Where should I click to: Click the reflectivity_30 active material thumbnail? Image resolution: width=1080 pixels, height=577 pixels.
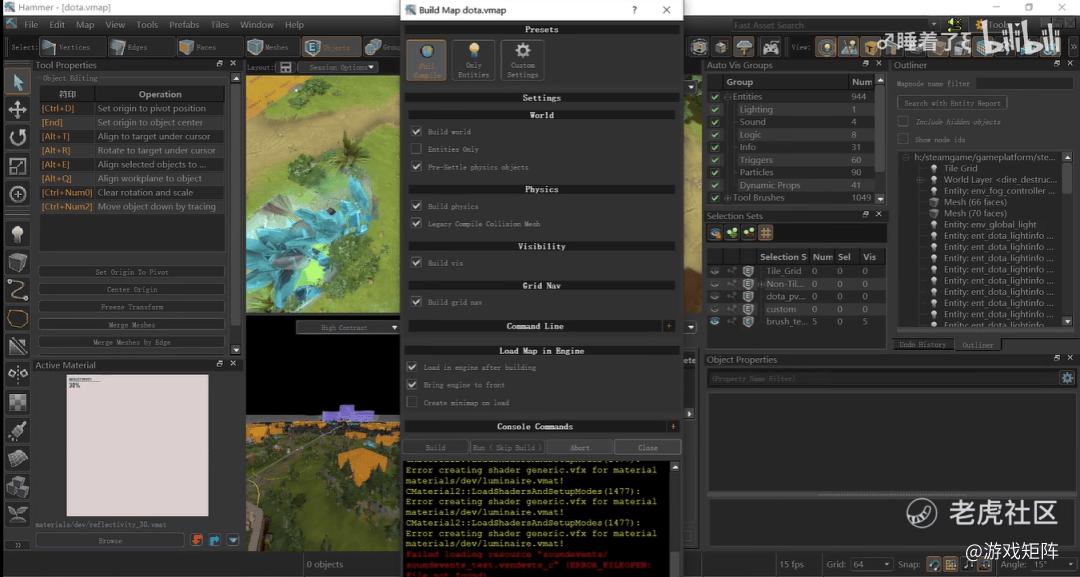click(x=137, y=445)
